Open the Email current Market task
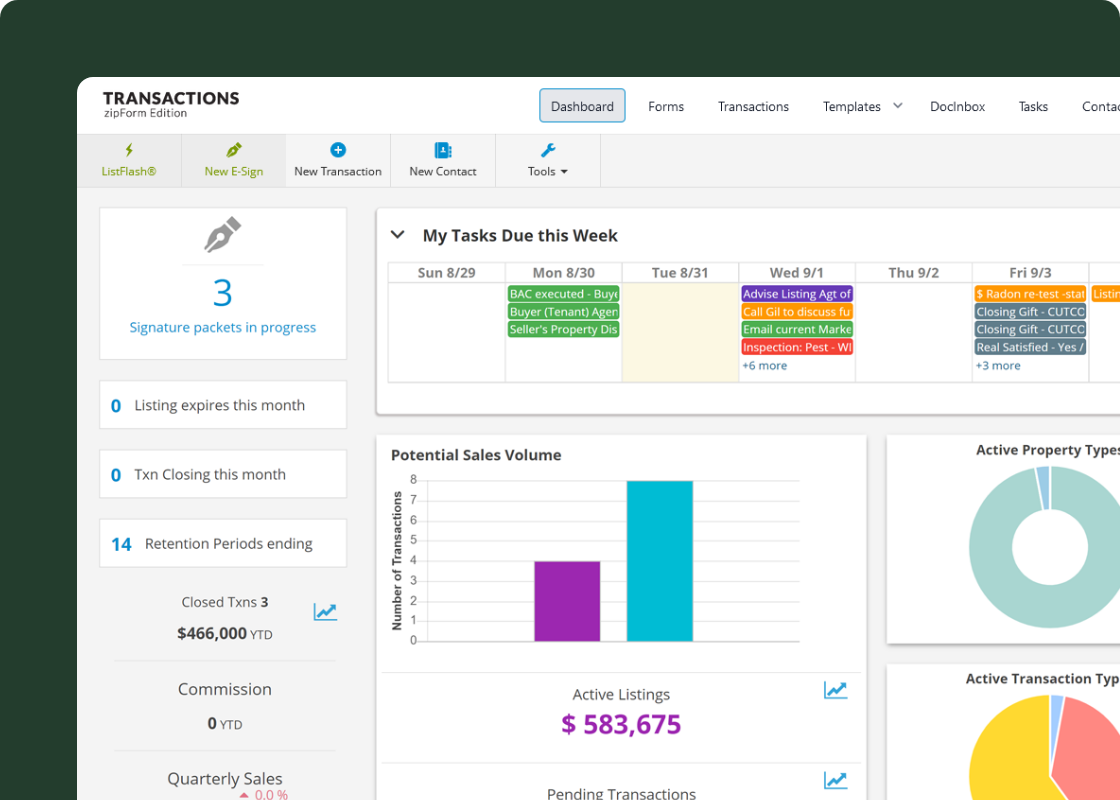The image size is (1120, 800). tap(797, 329)
